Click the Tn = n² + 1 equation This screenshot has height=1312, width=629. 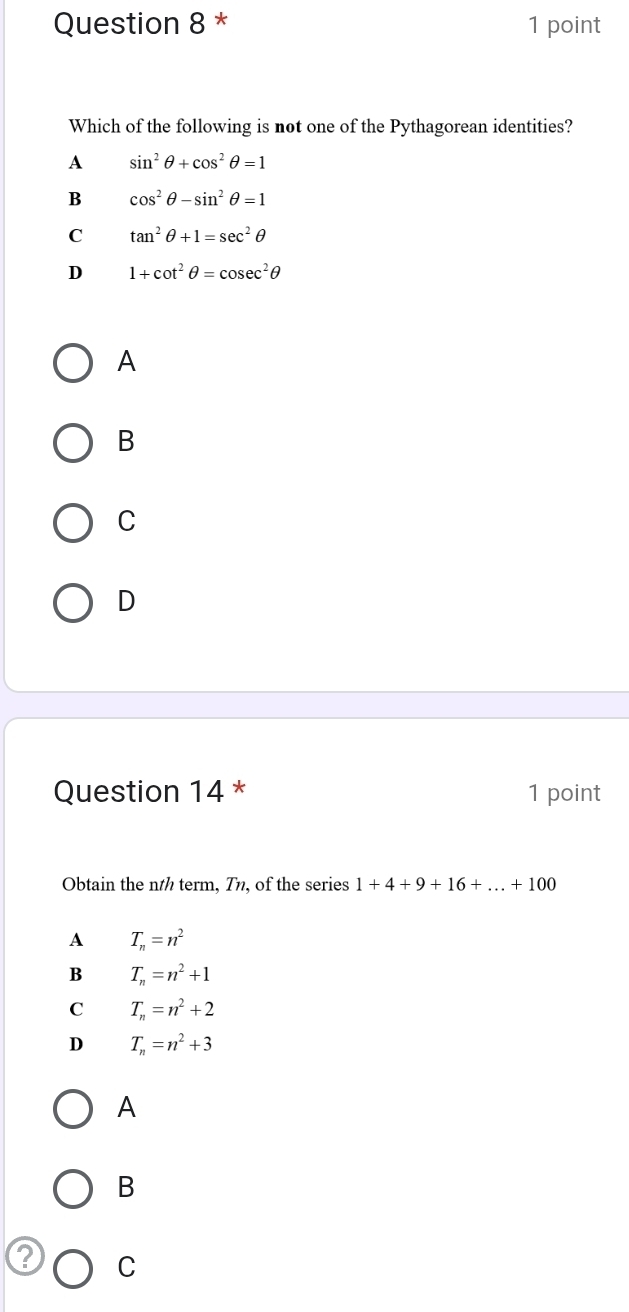click(168, 974)
